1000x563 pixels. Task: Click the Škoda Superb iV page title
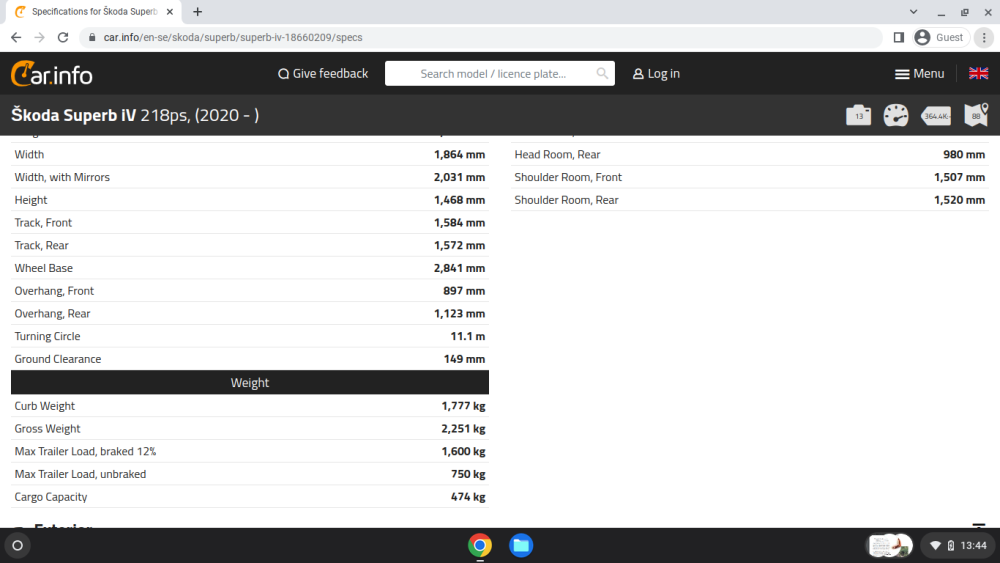(135, 115)
